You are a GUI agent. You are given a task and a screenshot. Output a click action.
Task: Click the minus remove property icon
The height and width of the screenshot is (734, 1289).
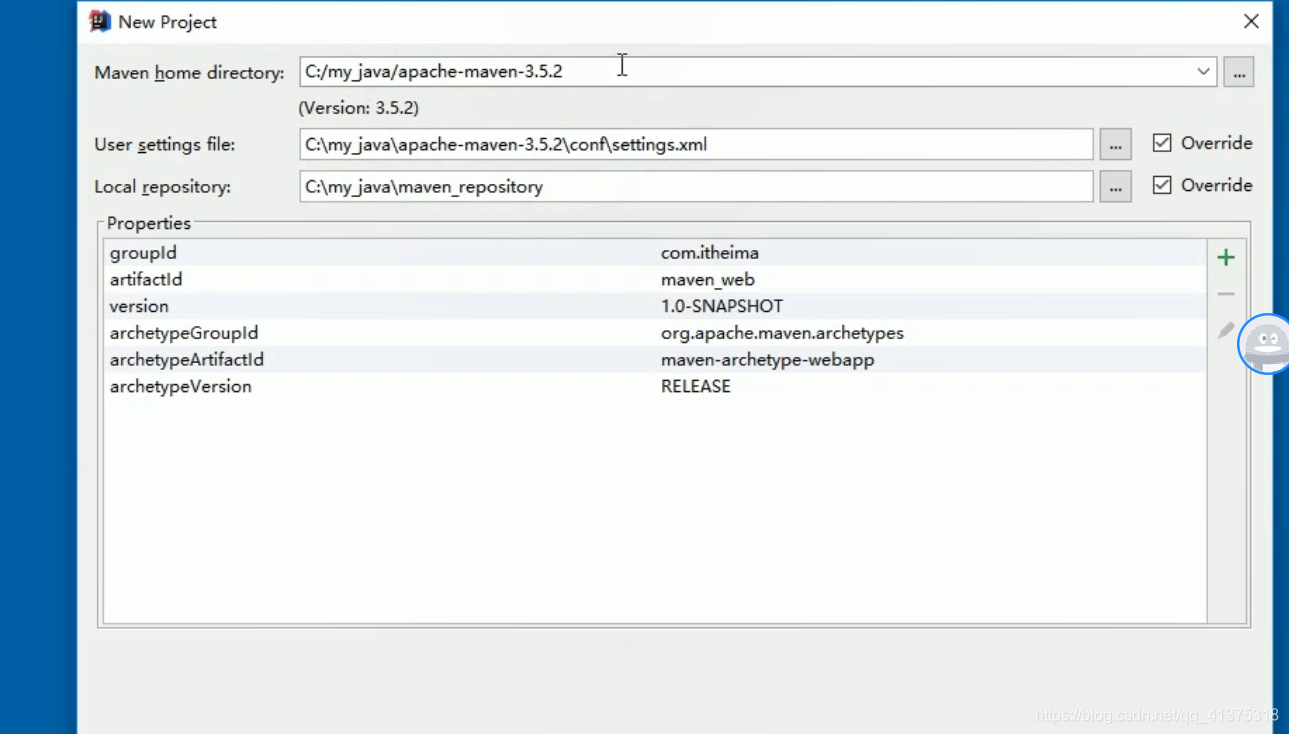tap(1226, 294)
